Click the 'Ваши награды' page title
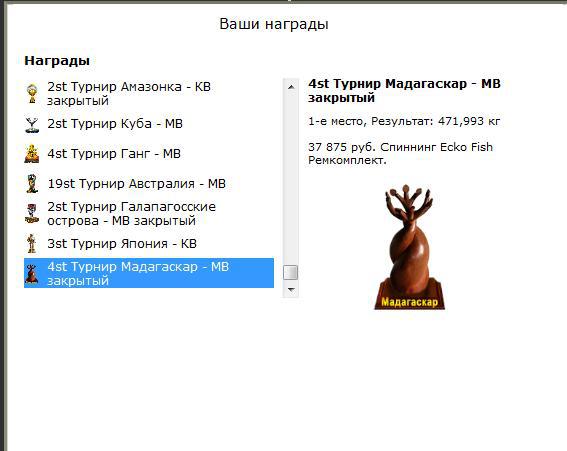Image resolution: width=567 pixels, height=451 pixels. tap(274, 24)
